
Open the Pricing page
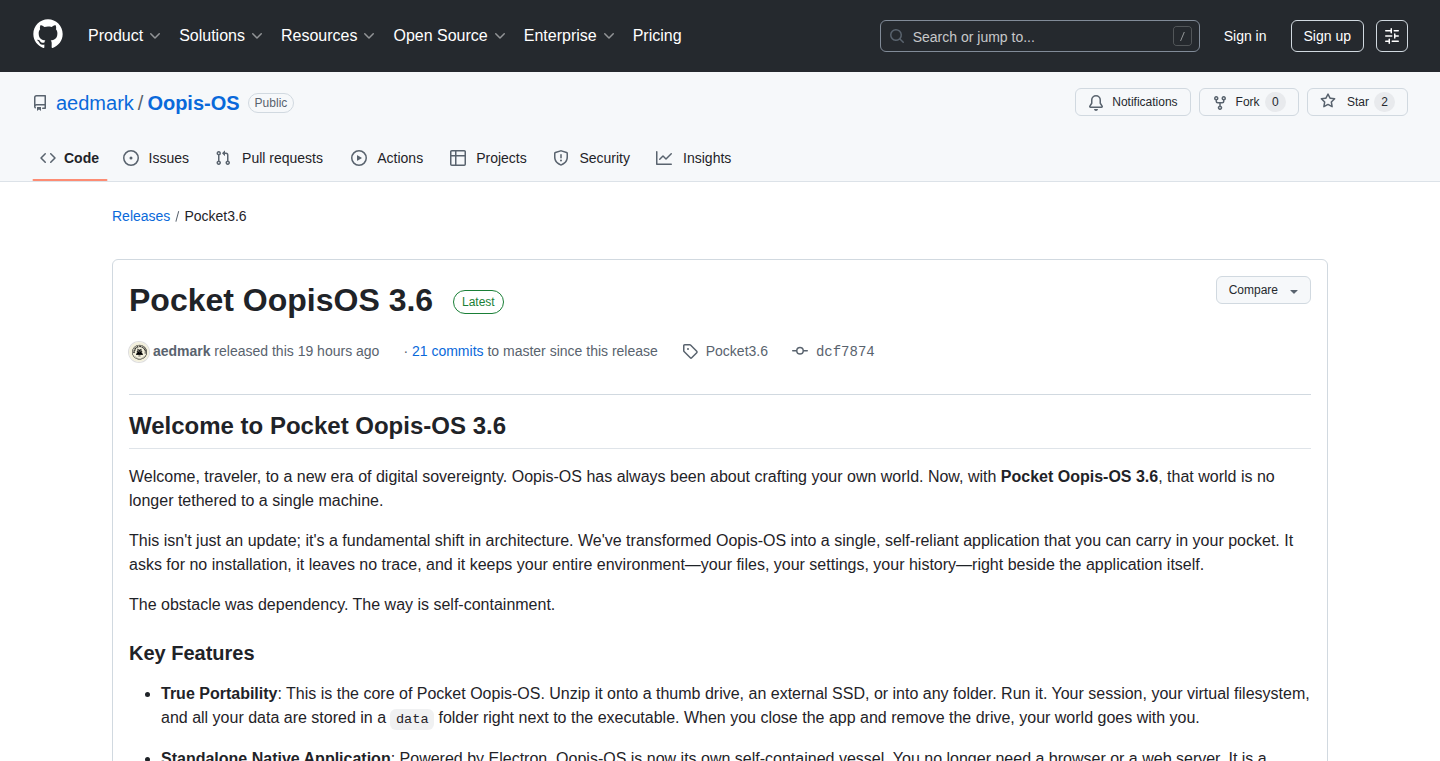point(657,36)
